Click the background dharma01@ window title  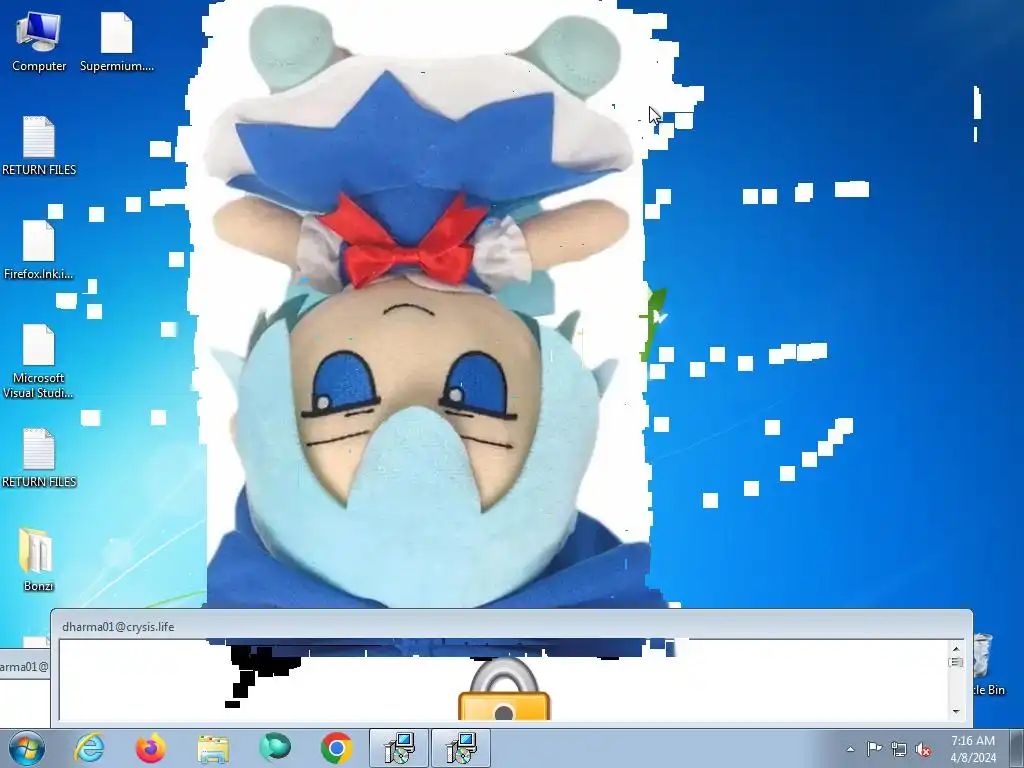(x=24, y=667)
